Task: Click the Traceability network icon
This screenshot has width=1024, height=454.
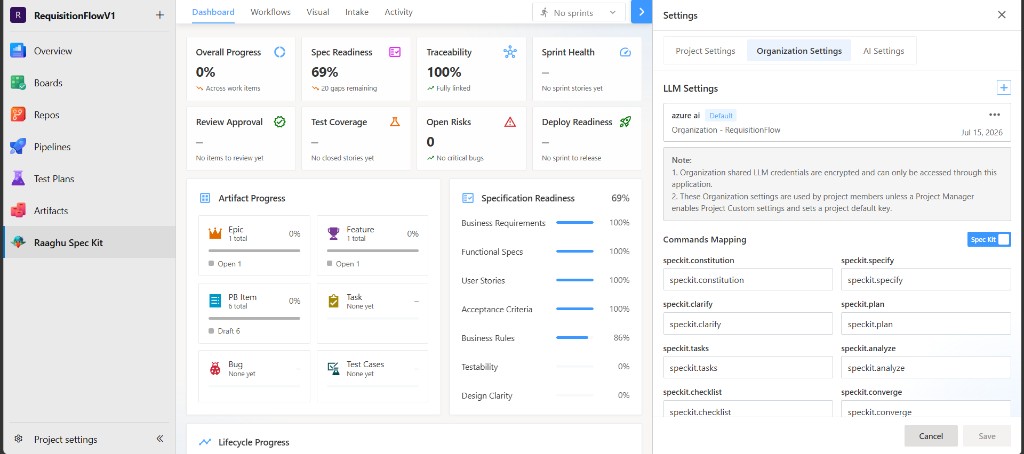Action: tap(510, 52)
